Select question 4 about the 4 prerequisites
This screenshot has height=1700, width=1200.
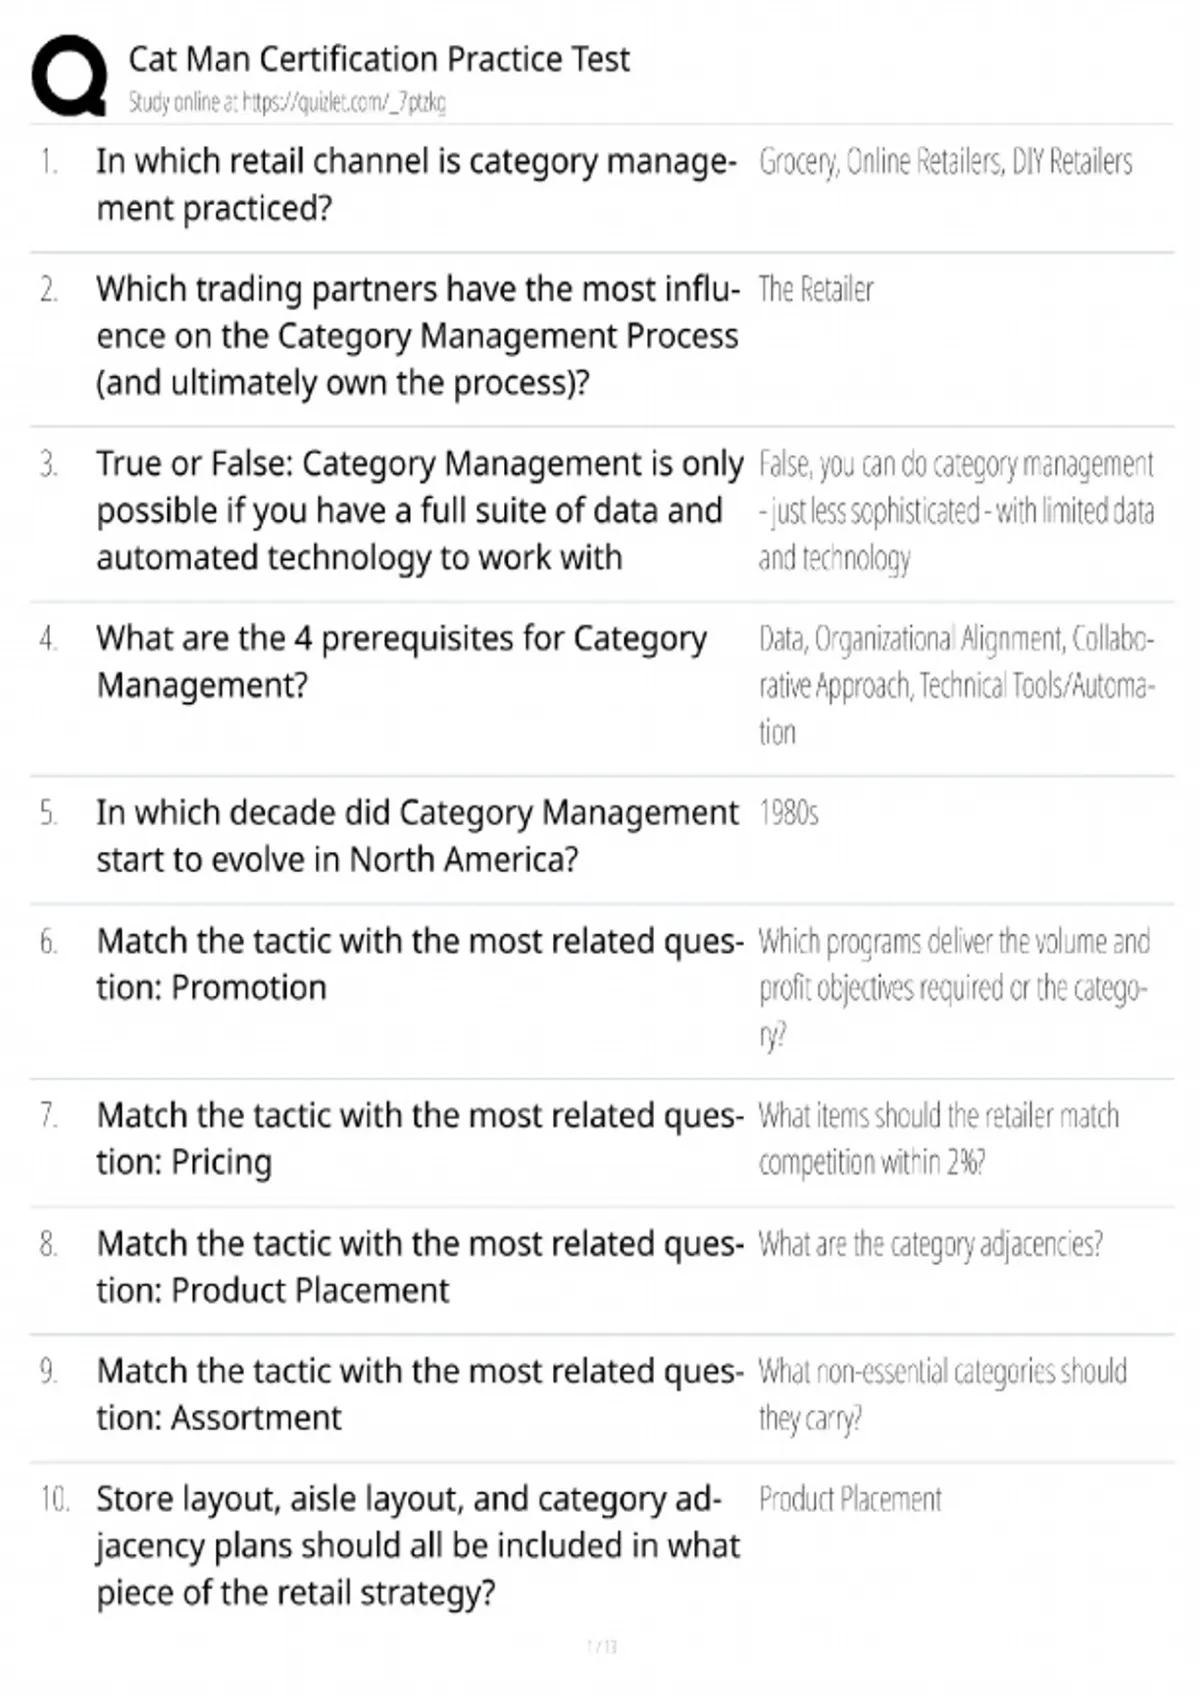click(401, 661)
